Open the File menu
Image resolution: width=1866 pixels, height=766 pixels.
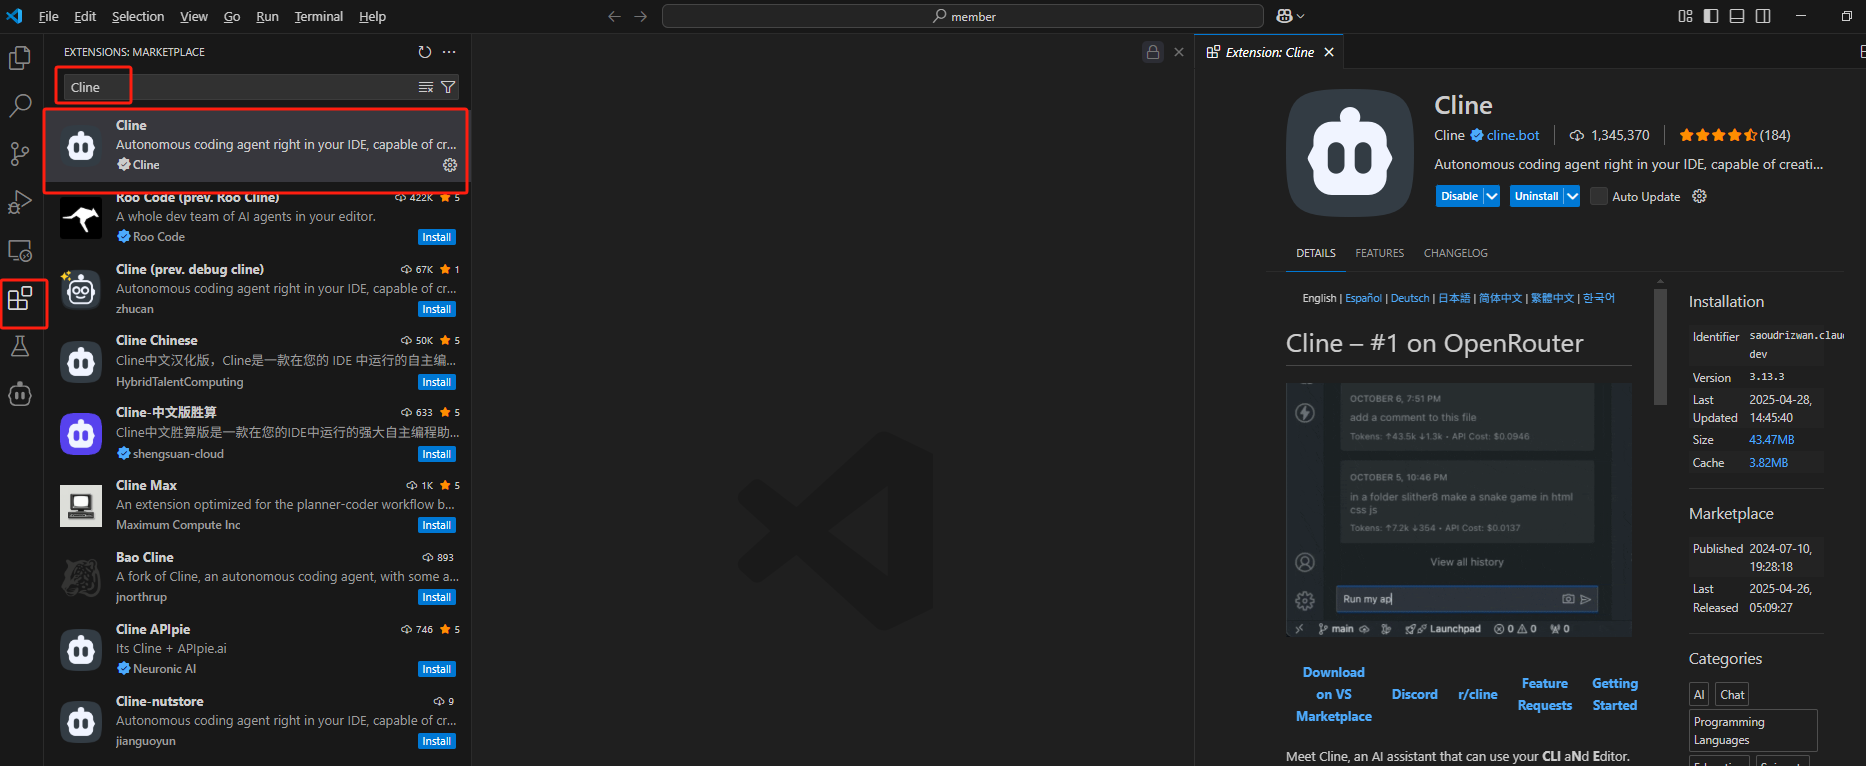(48, 16)
